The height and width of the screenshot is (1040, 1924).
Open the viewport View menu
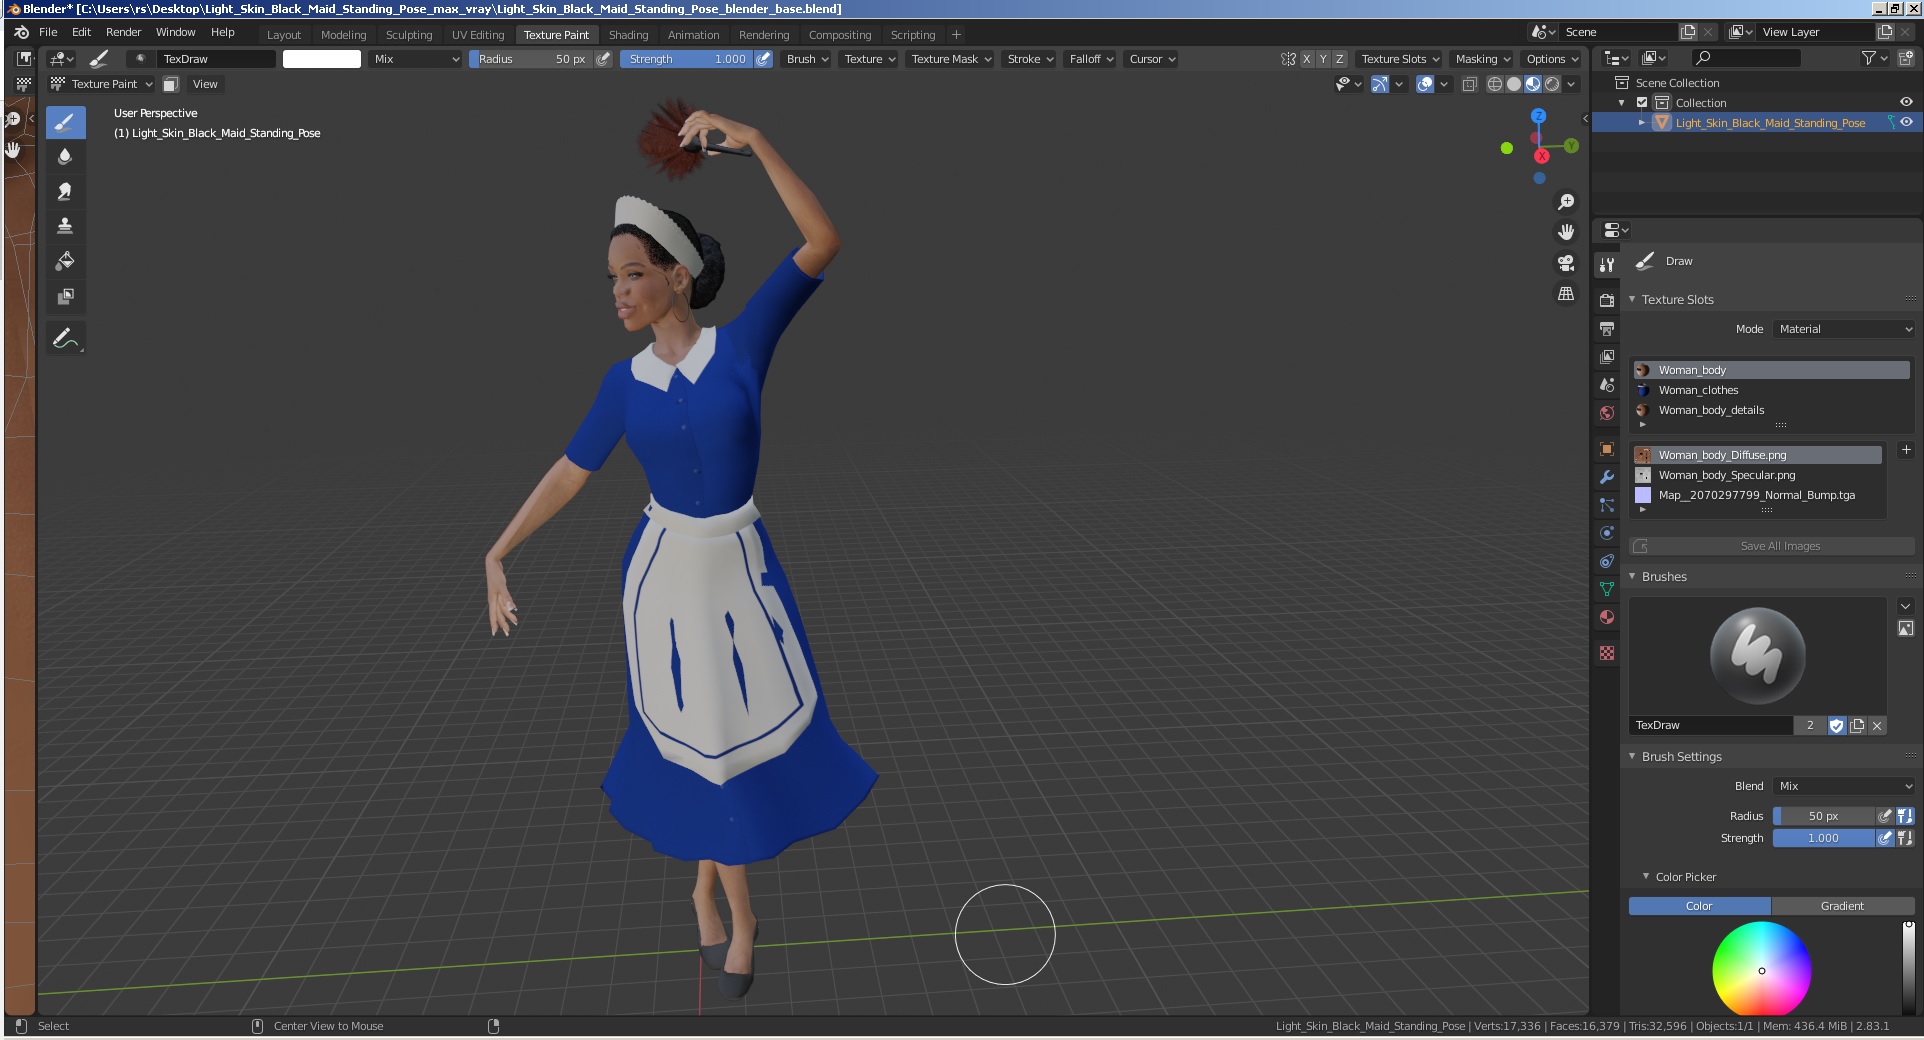point(205,84)
